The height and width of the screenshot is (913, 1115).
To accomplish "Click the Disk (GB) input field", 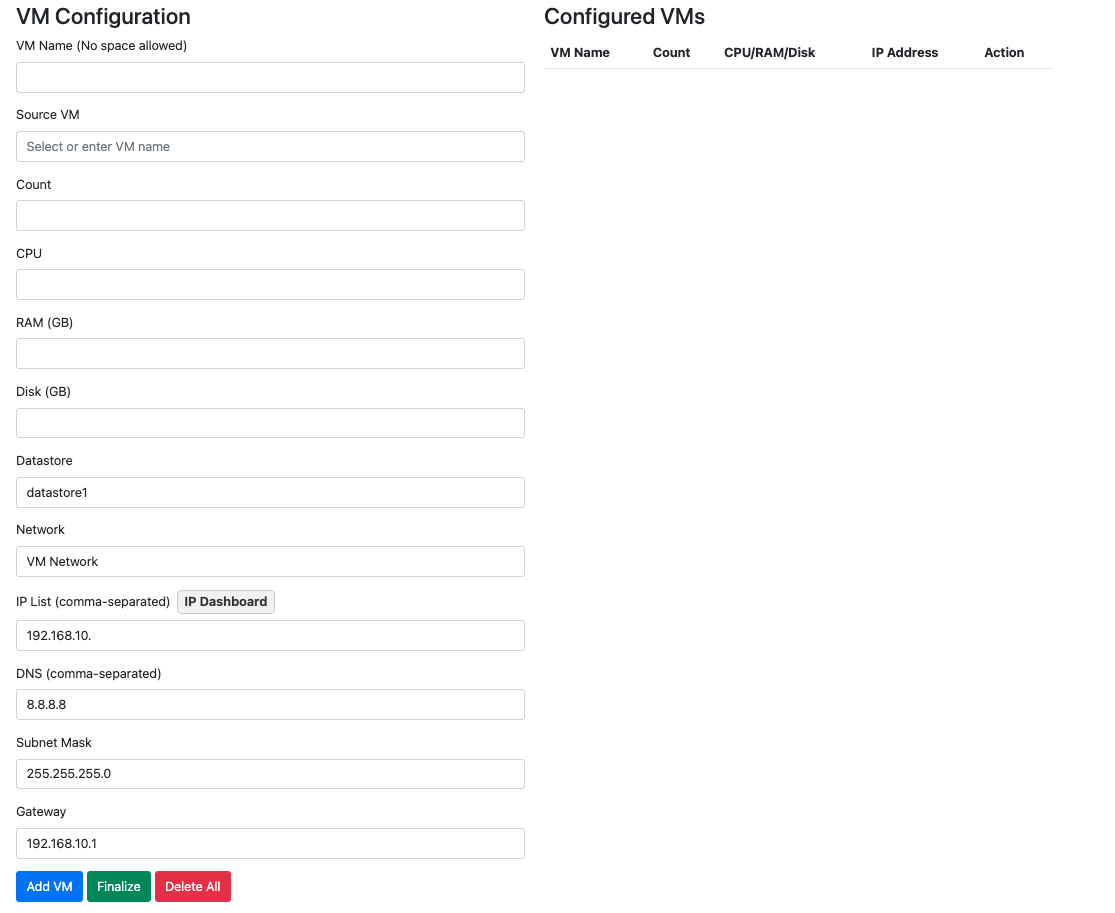I will [270, 423].
